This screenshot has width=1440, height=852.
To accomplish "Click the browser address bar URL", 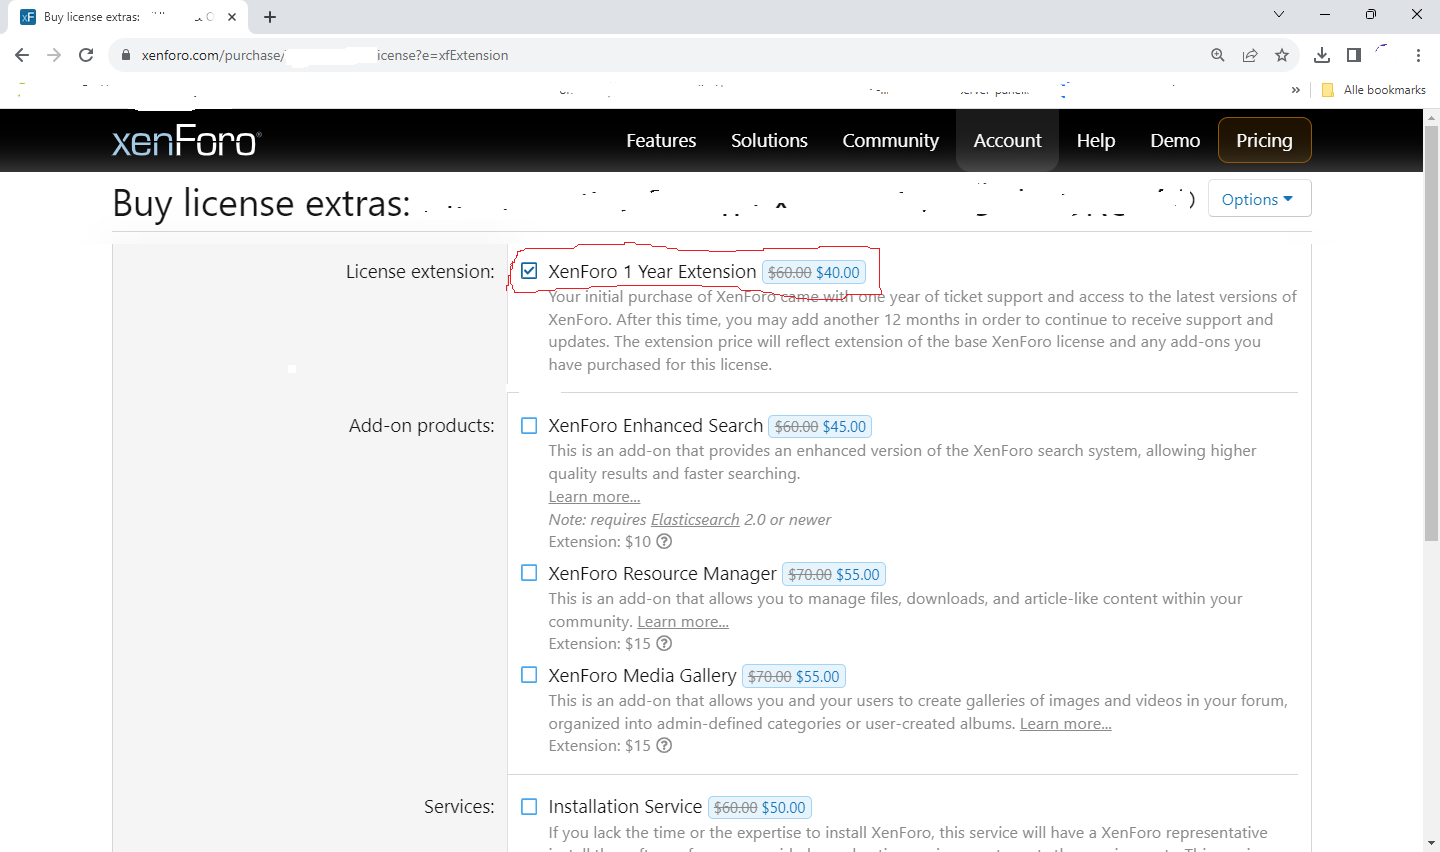I will coord(325,55).
